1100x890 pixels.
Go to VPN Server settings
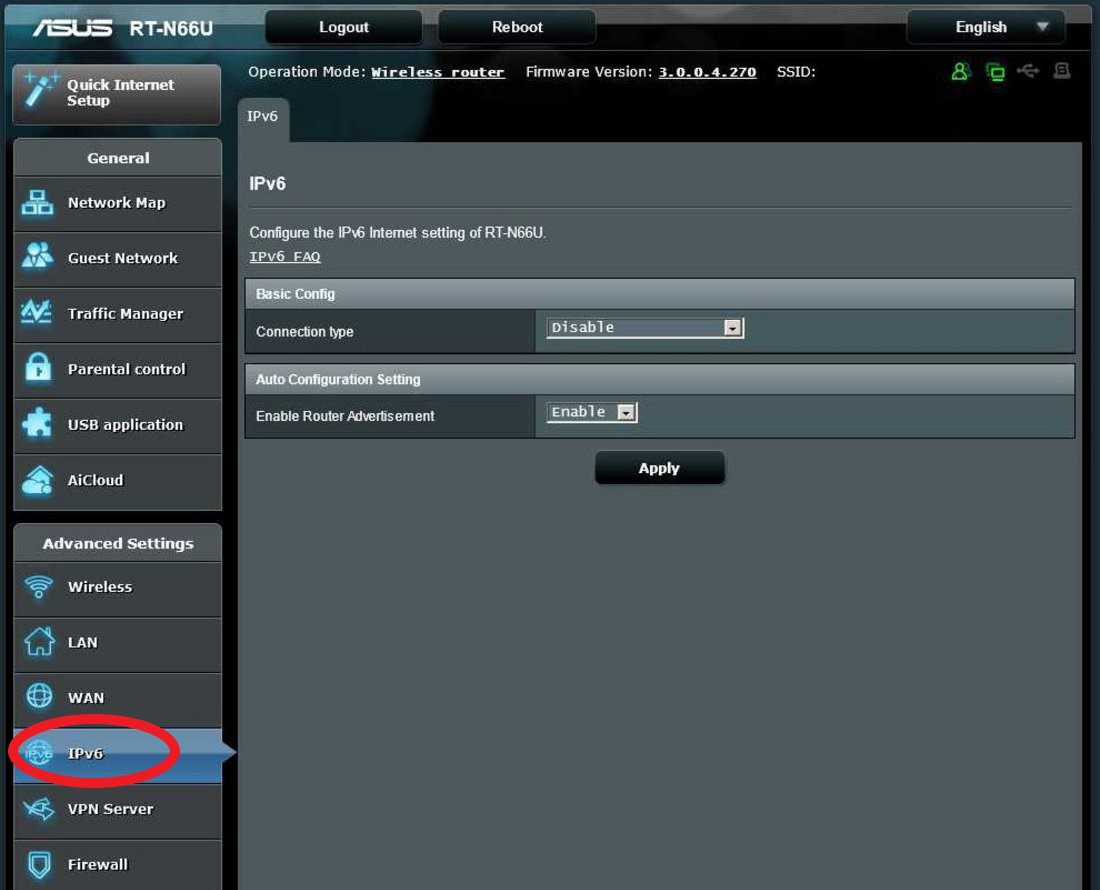tap(117, 809)
